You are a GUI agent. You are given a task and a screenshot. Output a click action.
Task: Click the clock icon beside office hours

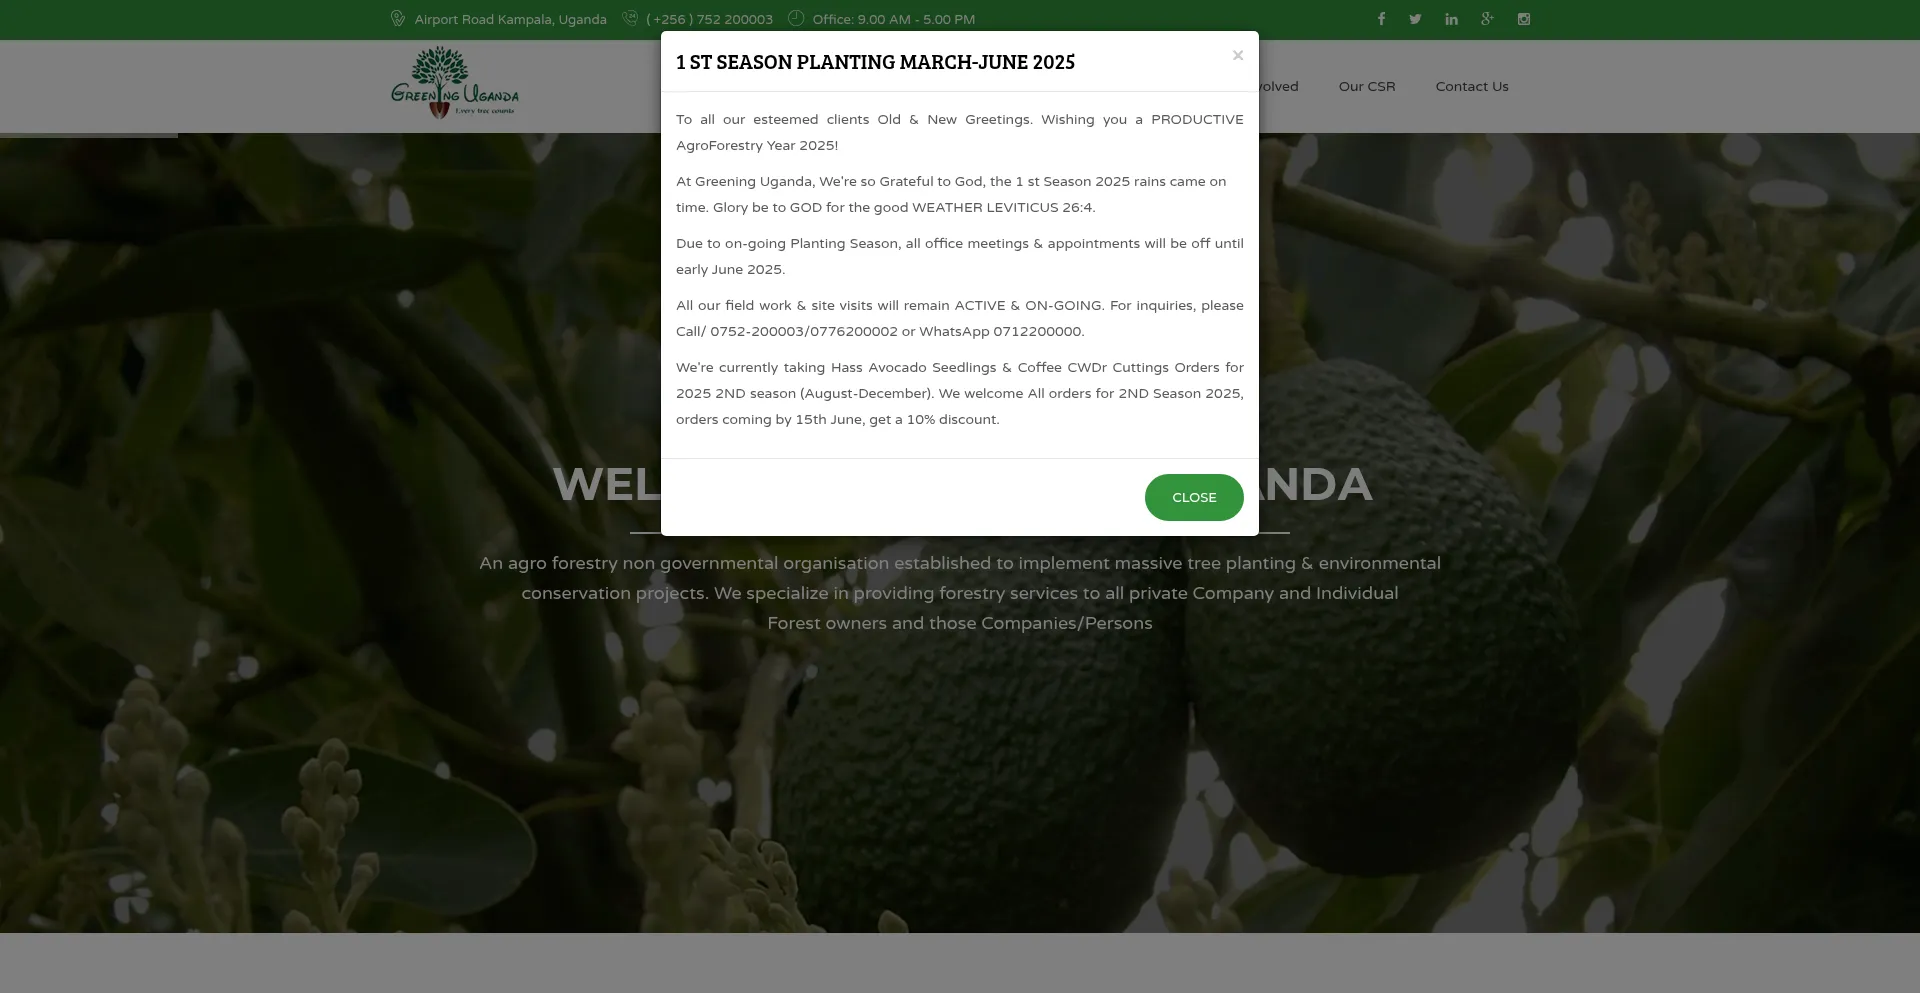point(796,18)
